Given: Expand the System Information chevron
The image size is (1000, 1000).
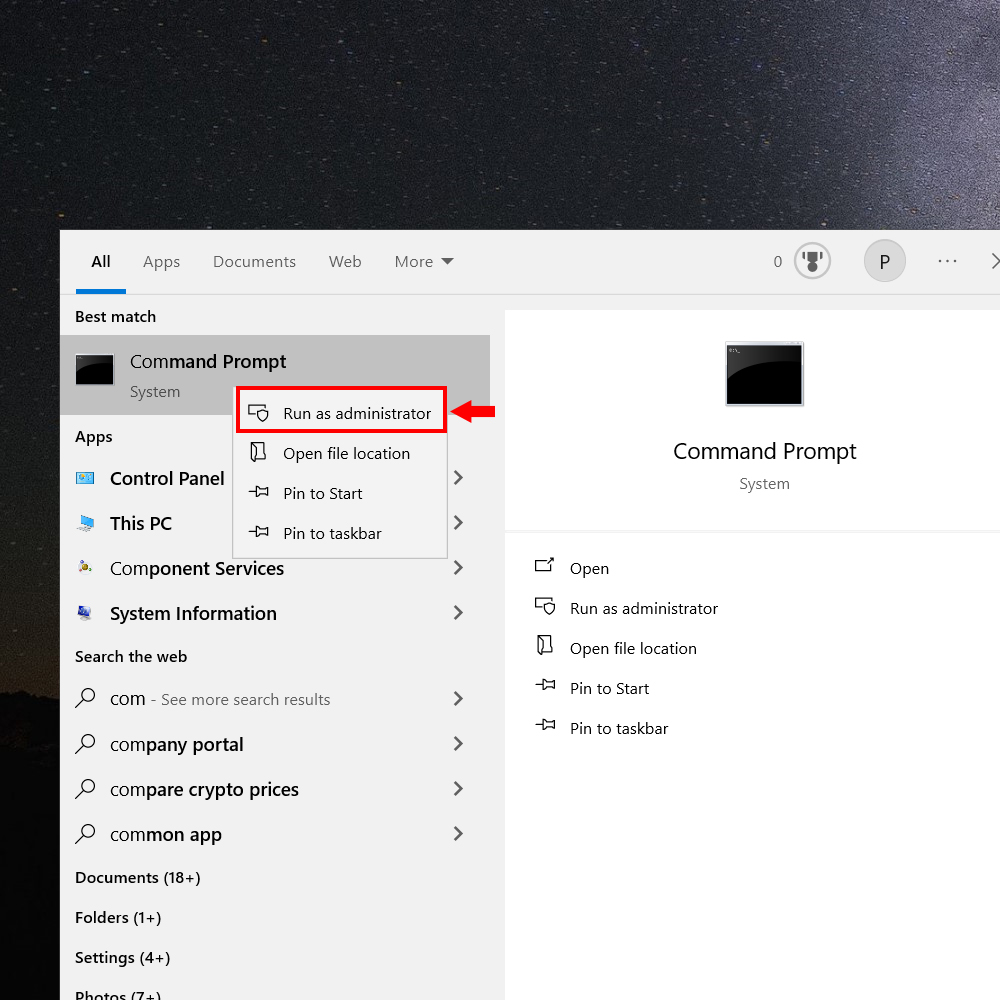Looking at the screenshot, I should [x=458, y=613].
